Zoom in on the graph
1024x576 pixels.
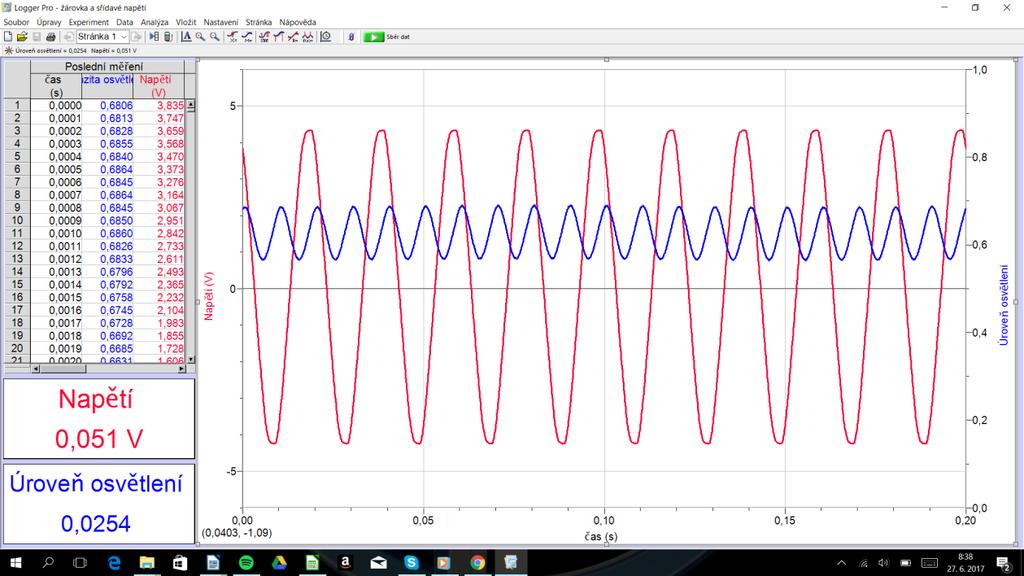pos(200,37)
